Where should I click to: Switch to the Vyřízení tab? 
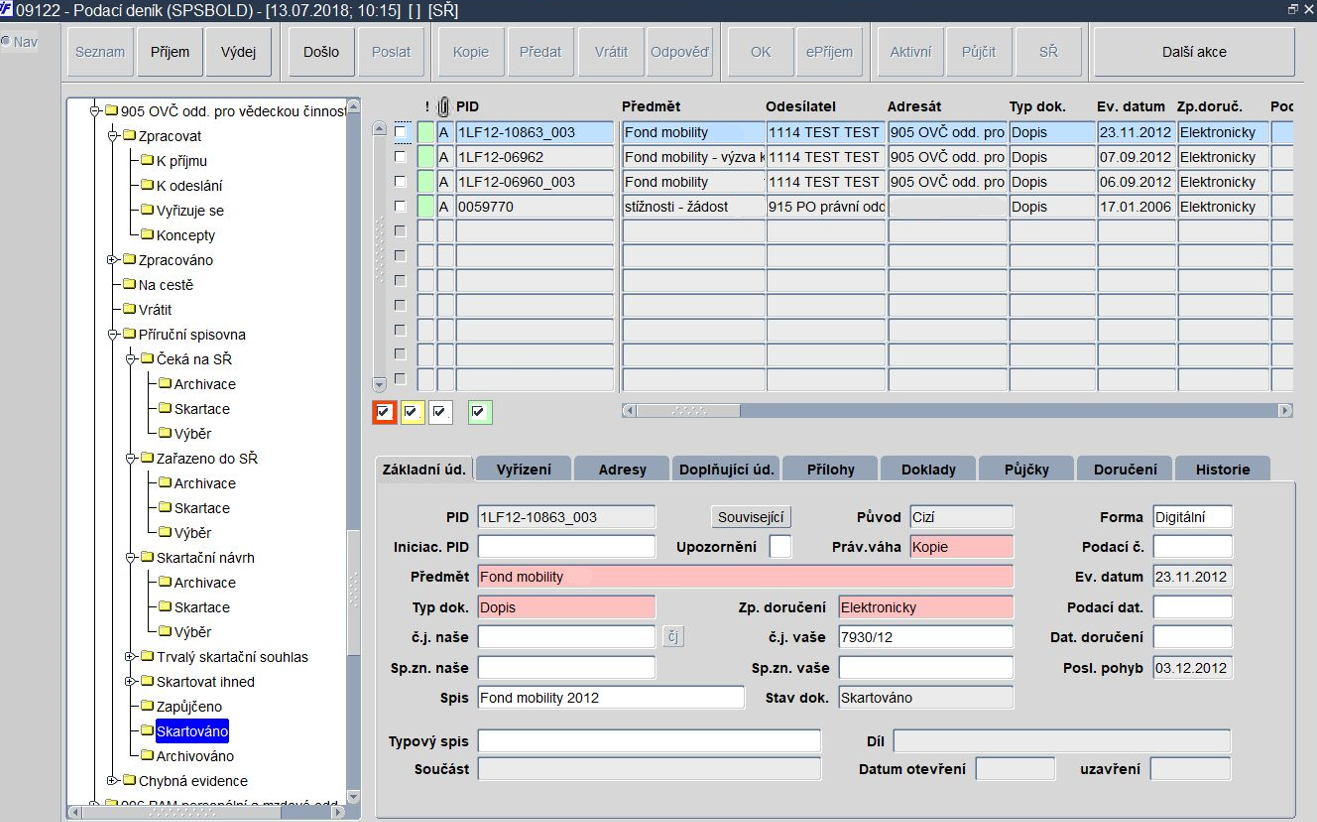pyautogui.click(x=524, y=469)
